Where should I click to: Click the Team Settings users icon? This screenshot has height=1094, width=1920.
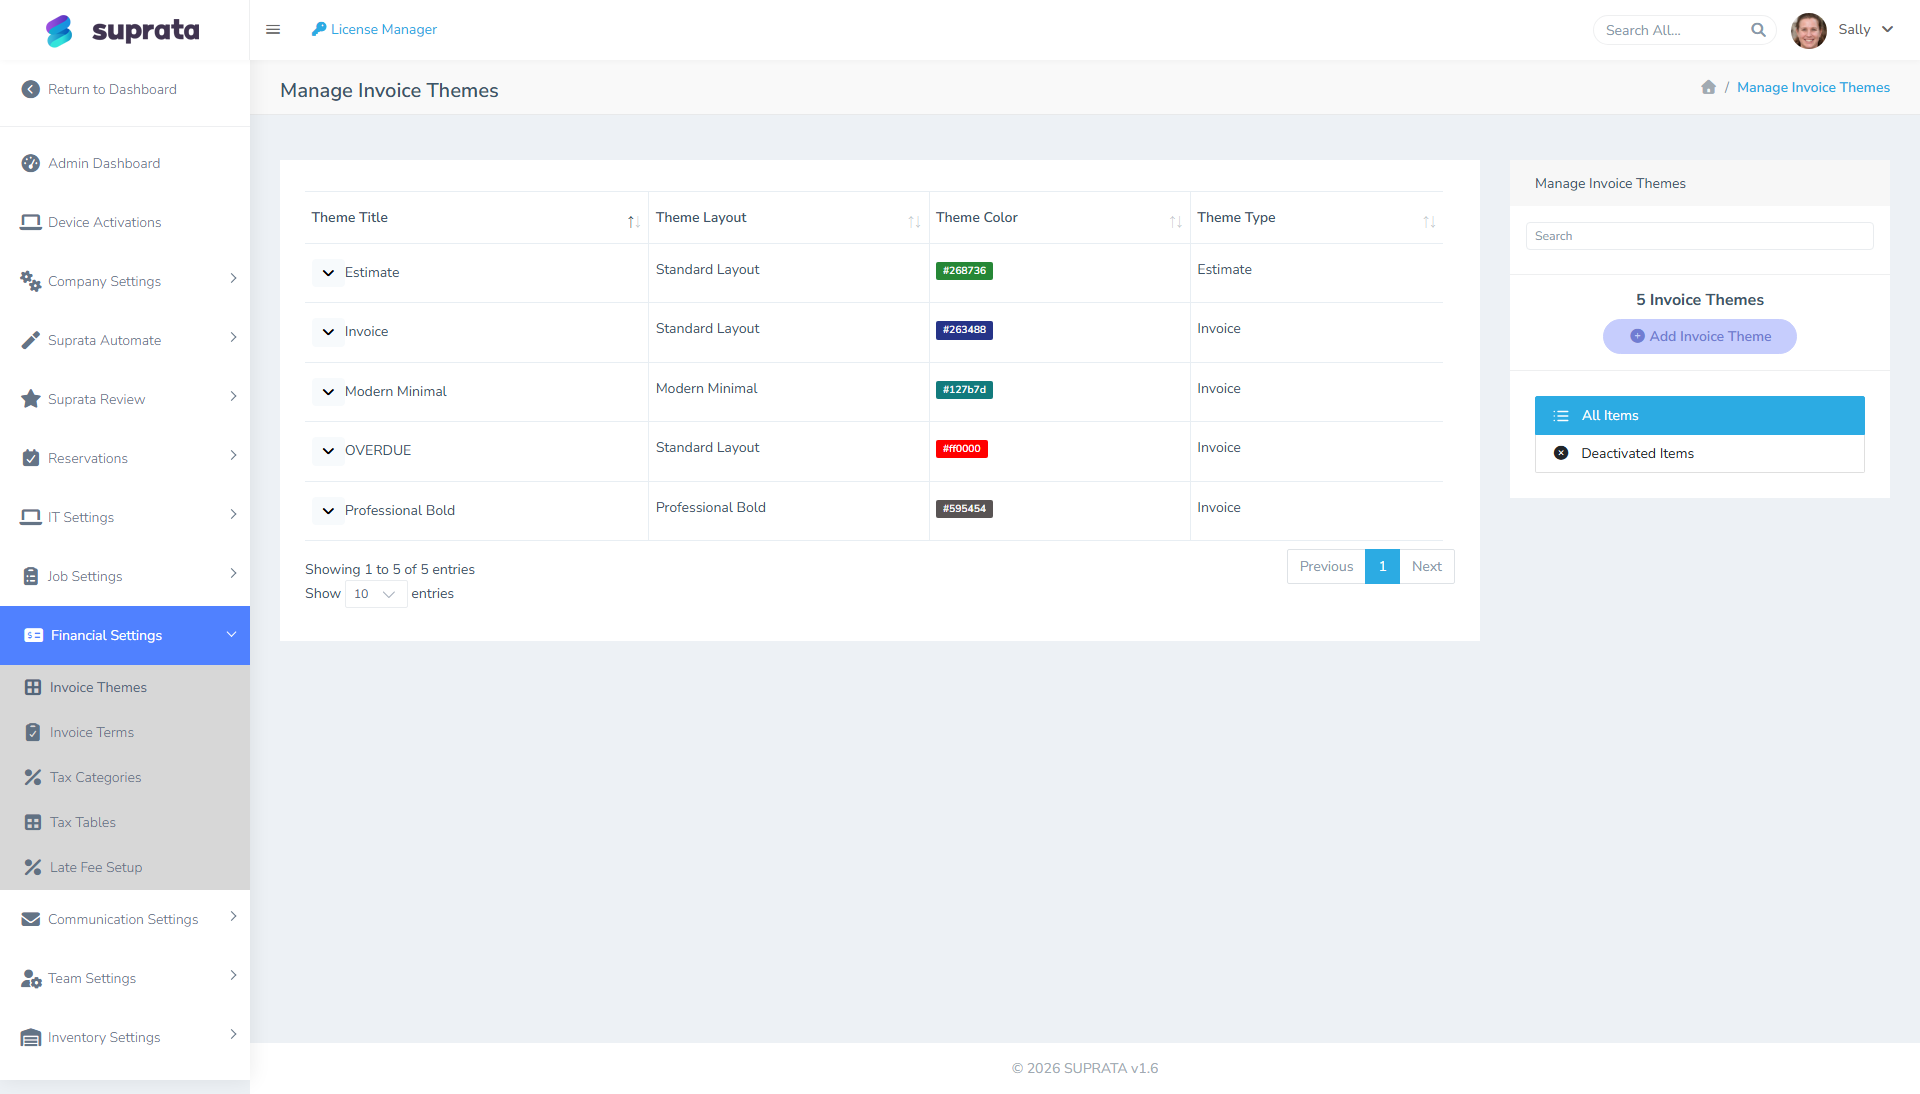point(31,978)
